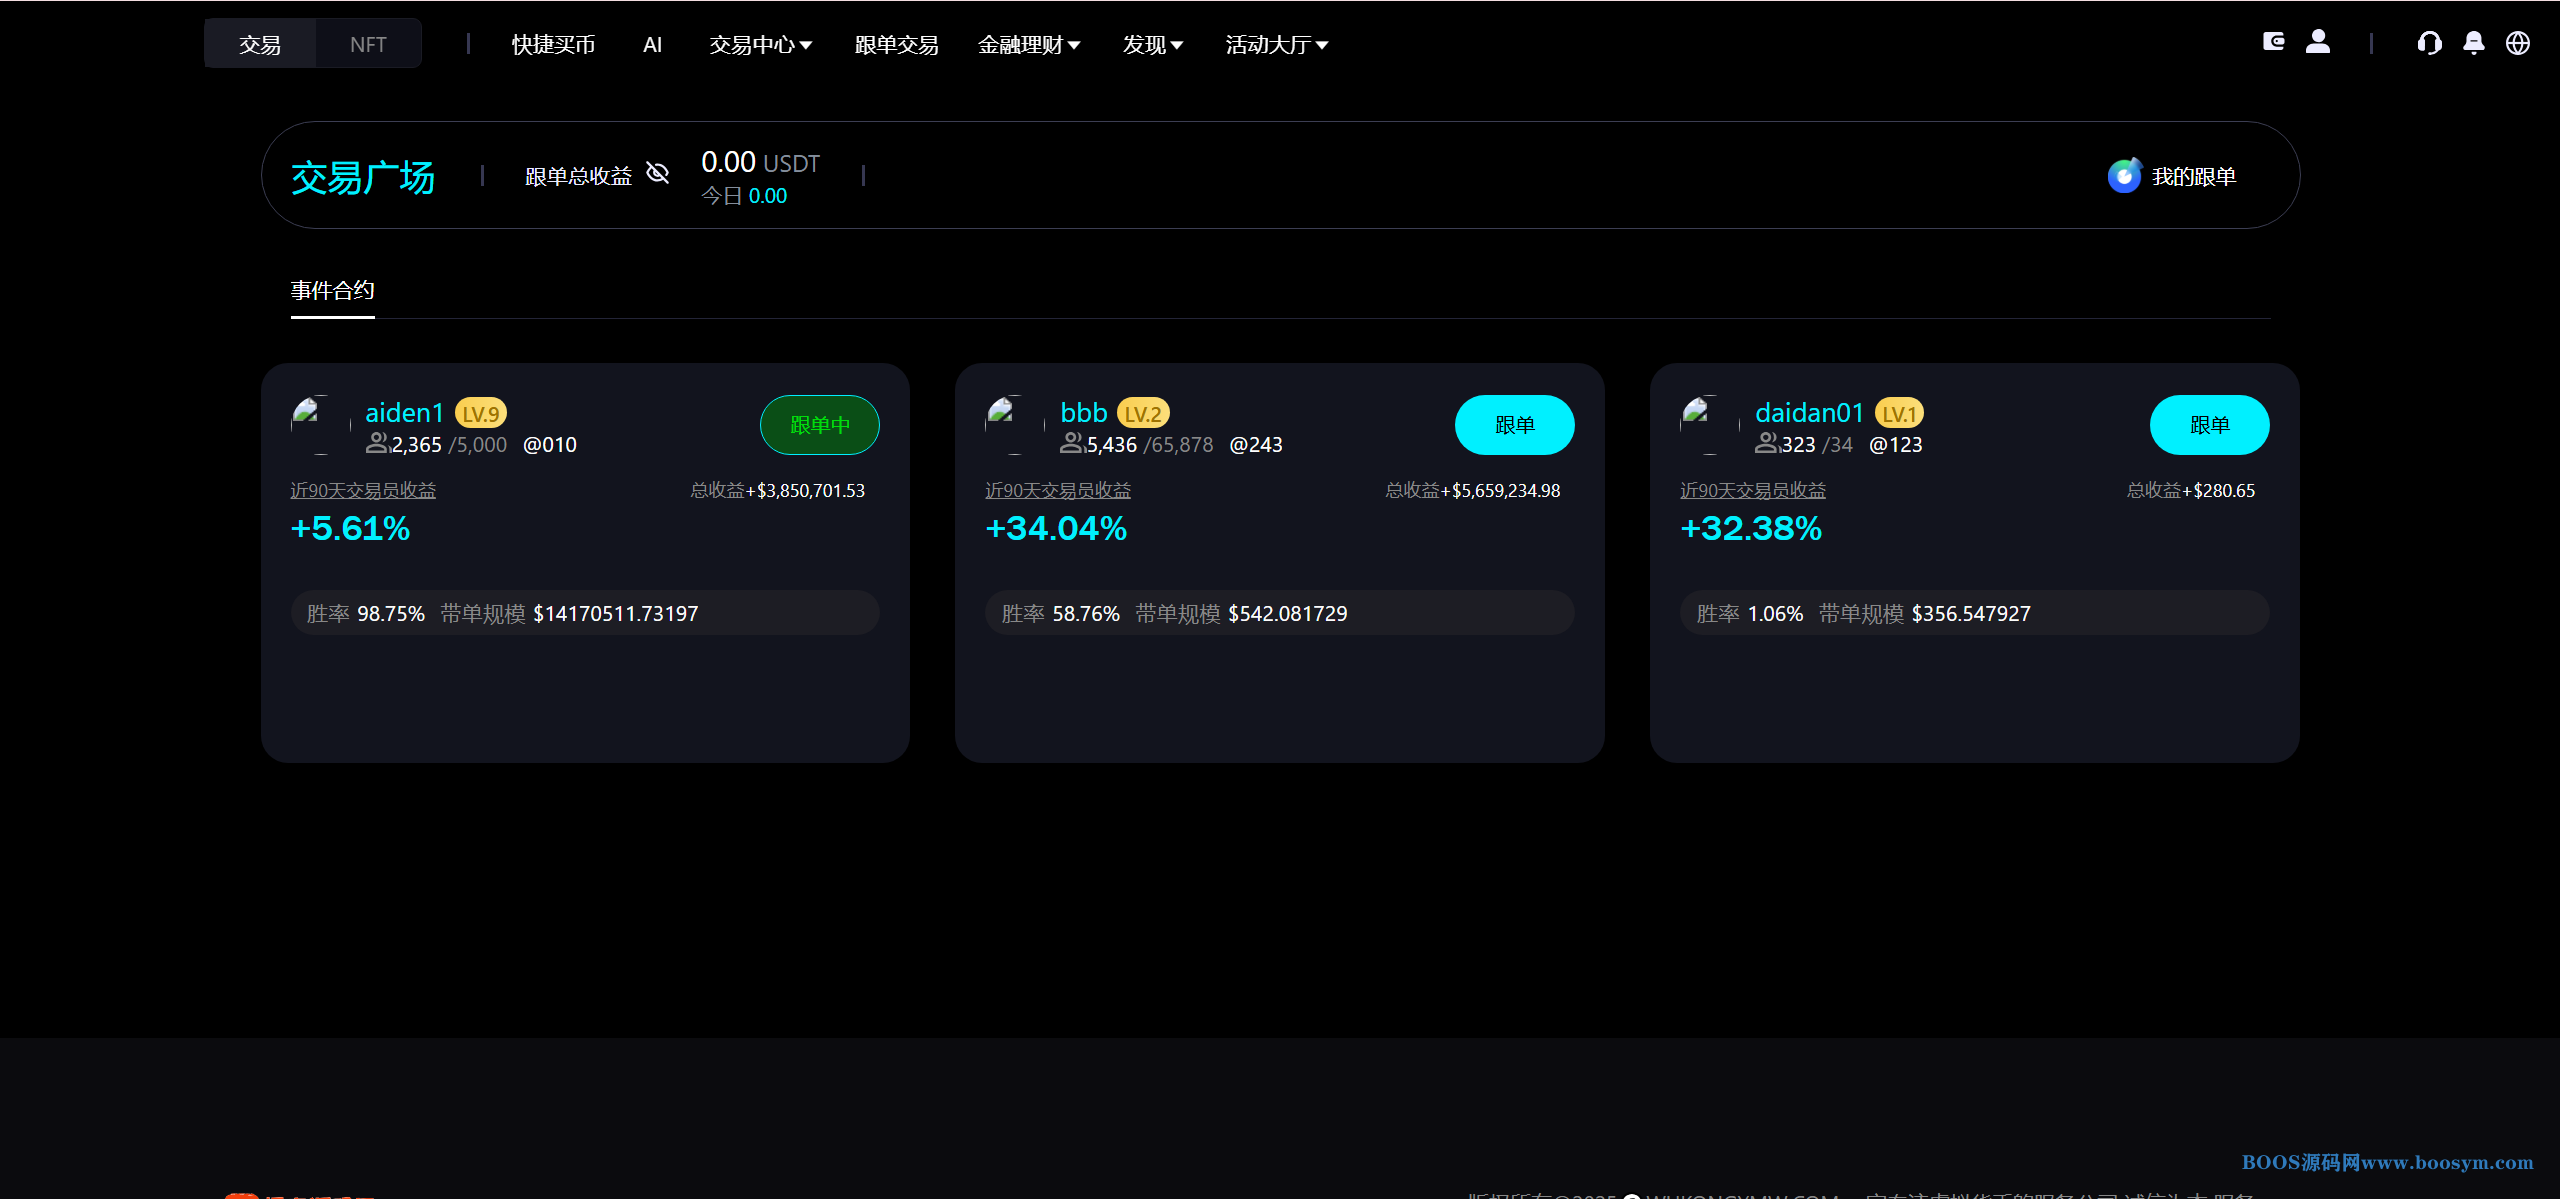2560x1199 pixels.
Task: Click the 我的跟单 circular logo icon
Action: 2123,176
